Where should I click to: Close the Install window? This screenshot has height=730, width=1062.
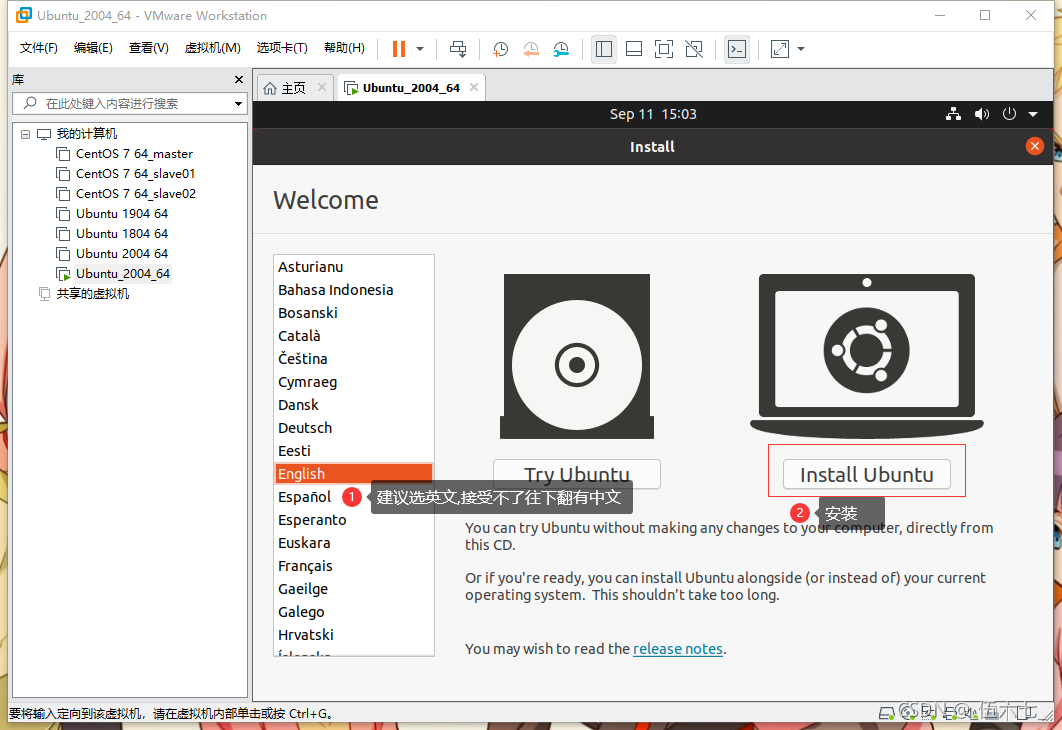point(1034,146)
